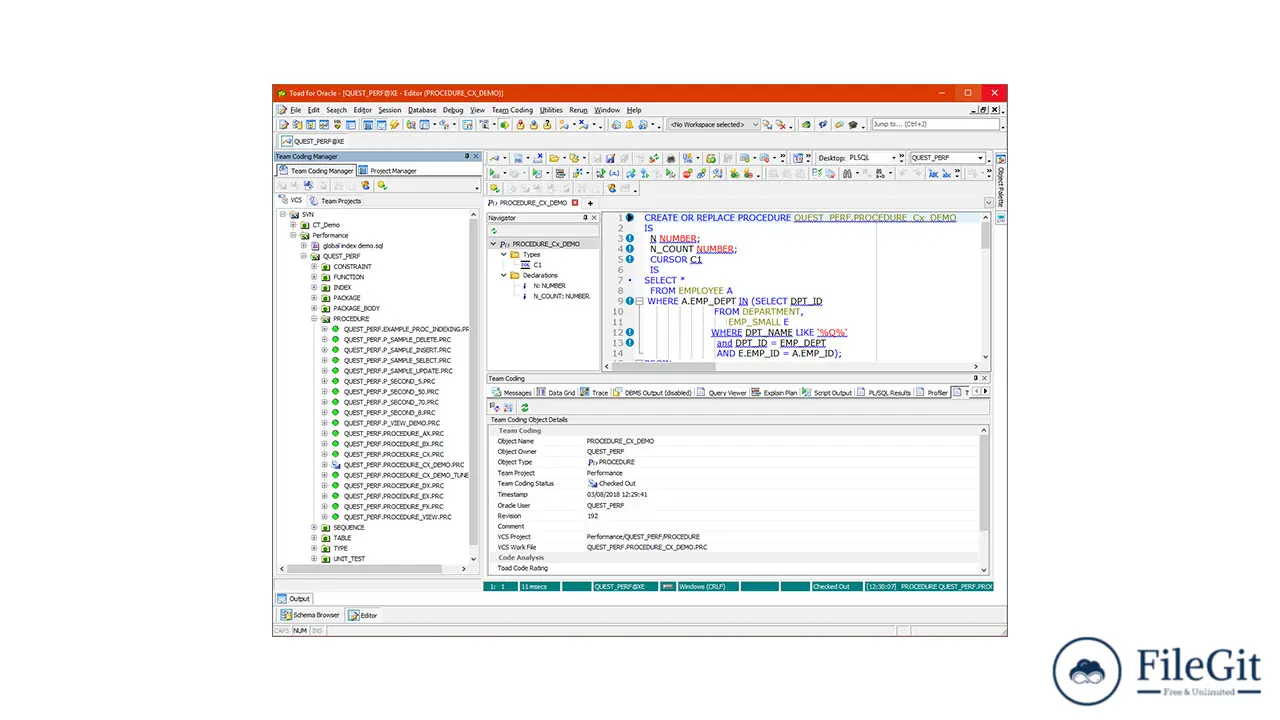Viewport: 1280px width, 720px height.
Task: Click the green run arrow icon
Action: [494, 173]
